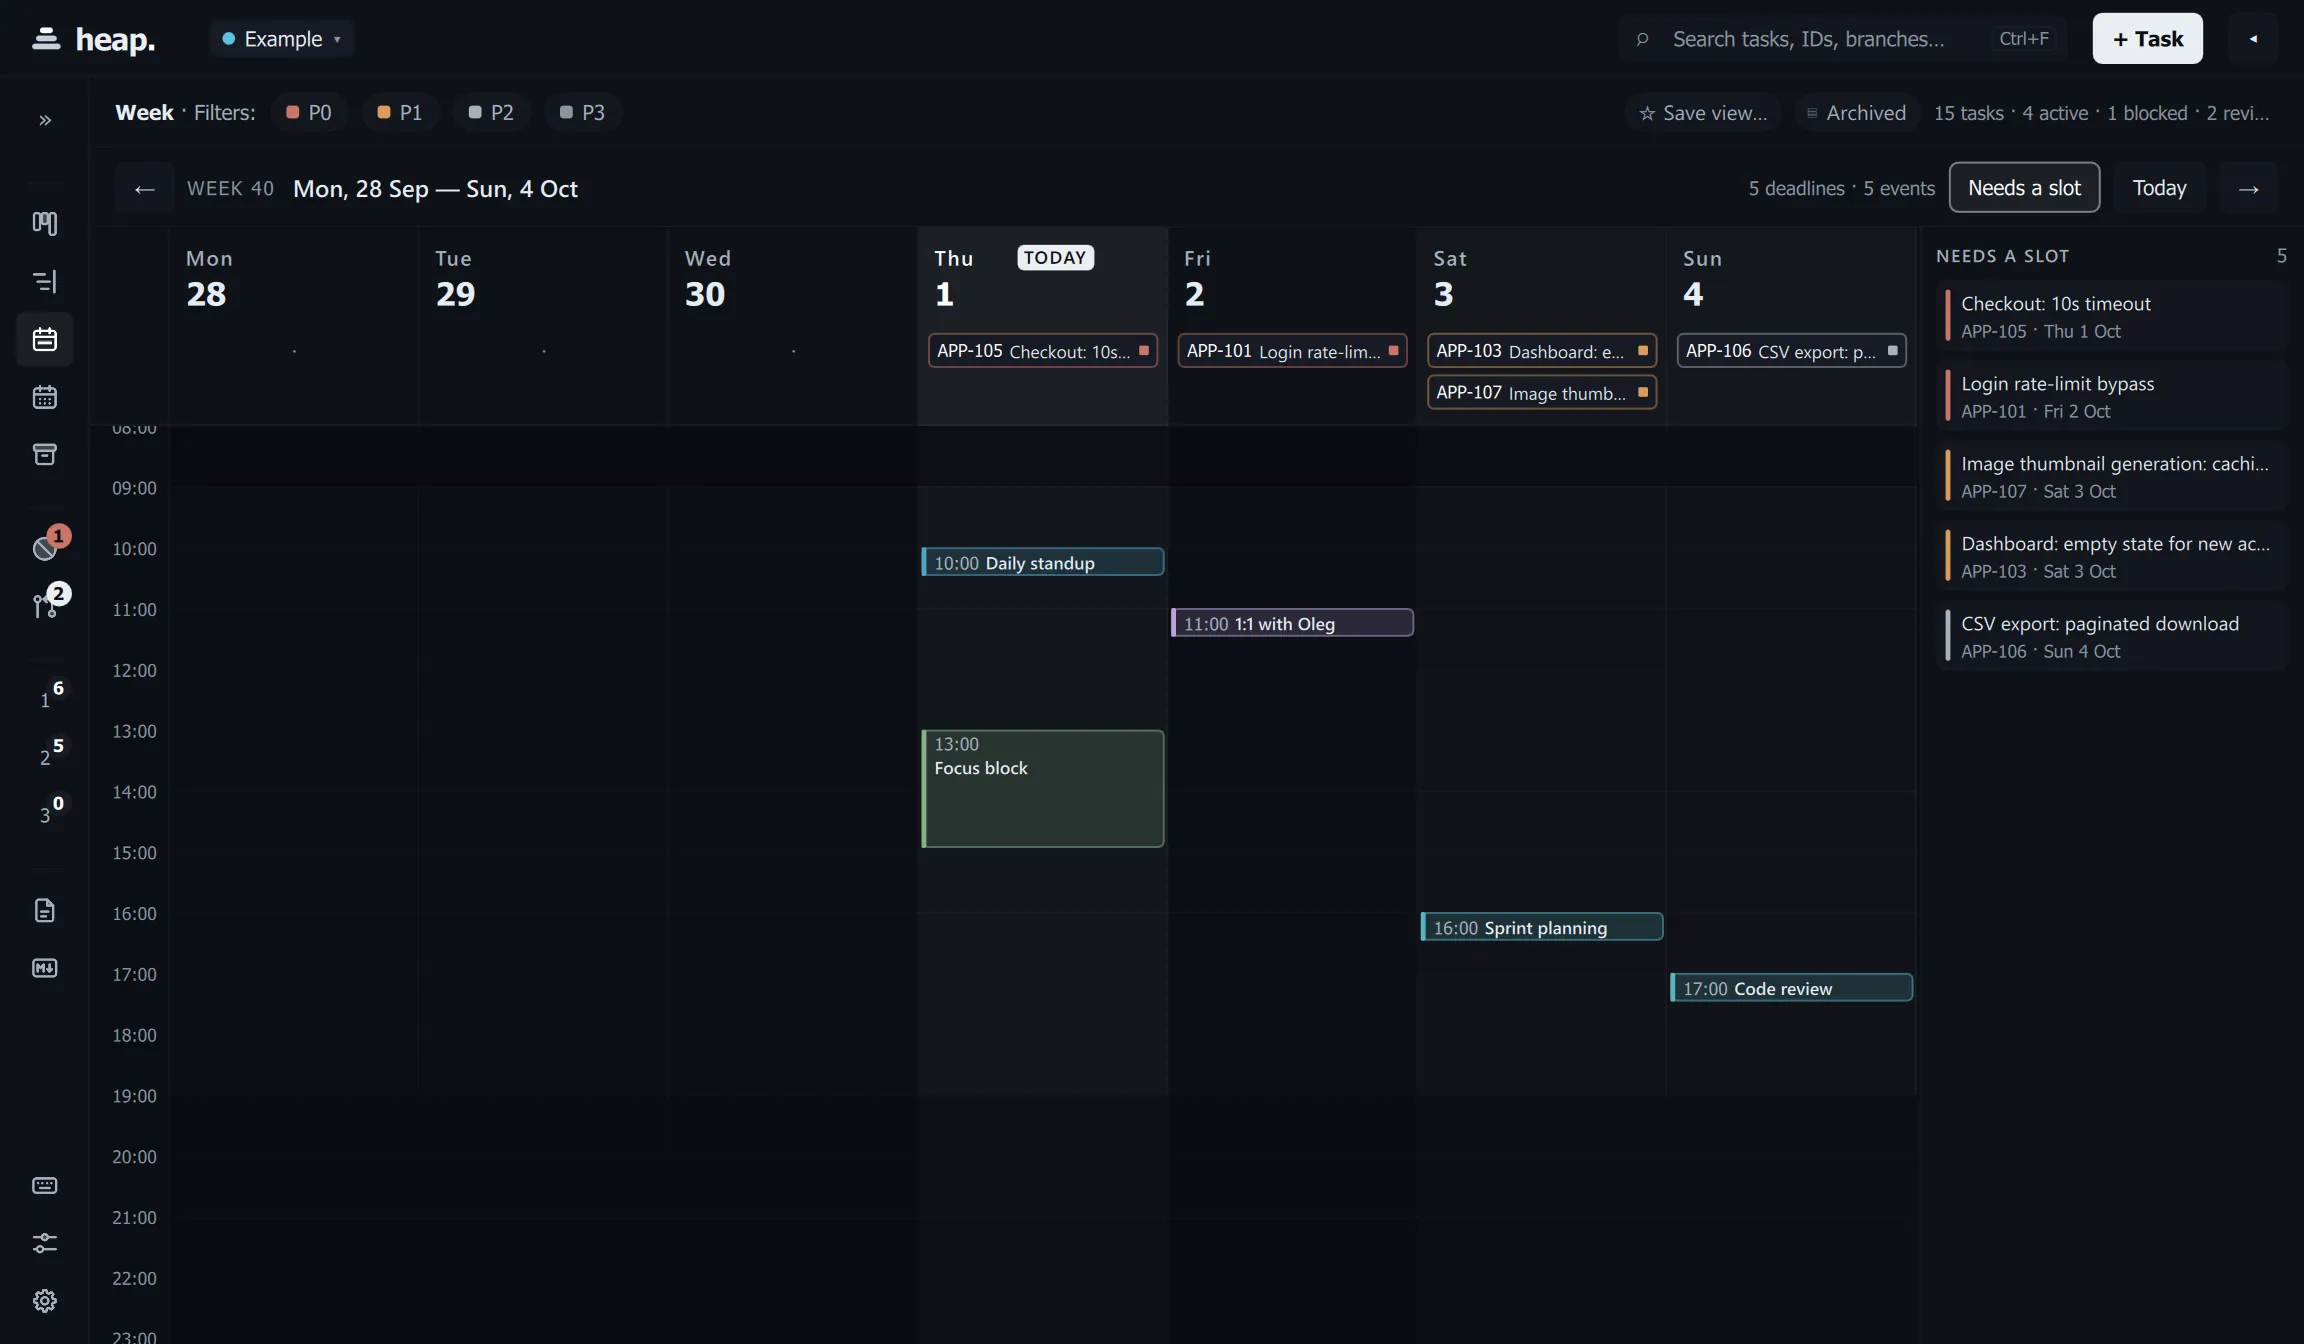
Task: Click the search magnifier icon
Action: [x=1642, y=39]
